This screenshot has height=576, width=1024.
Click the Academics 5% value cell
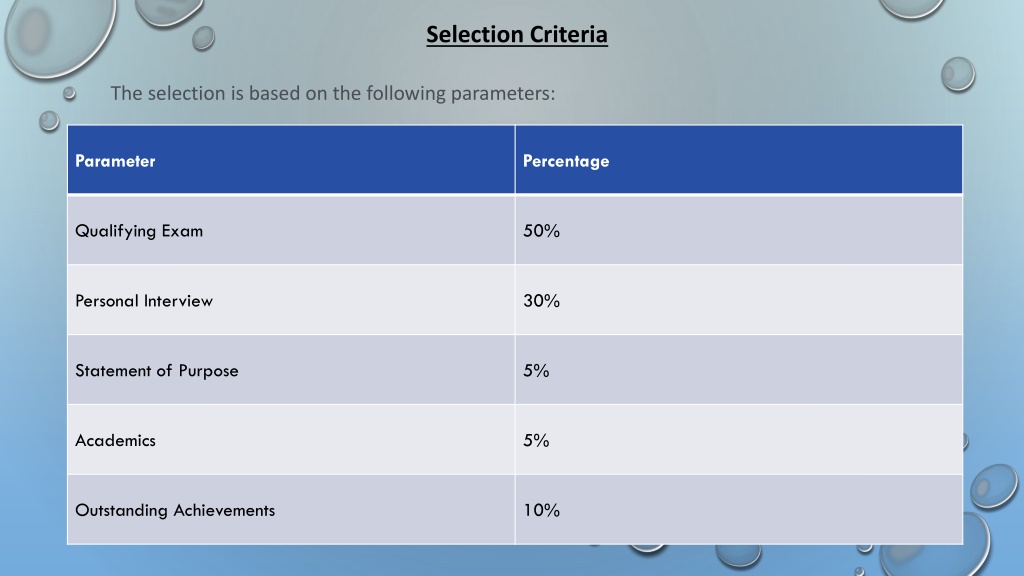pyautogui.click(x=739, y=440)
